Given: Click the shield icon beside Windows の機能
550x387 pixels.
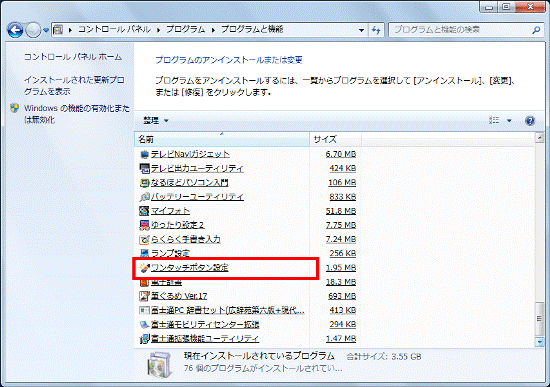Looking at the screenshot, I should pyautogui.click(x=14, y=108).
